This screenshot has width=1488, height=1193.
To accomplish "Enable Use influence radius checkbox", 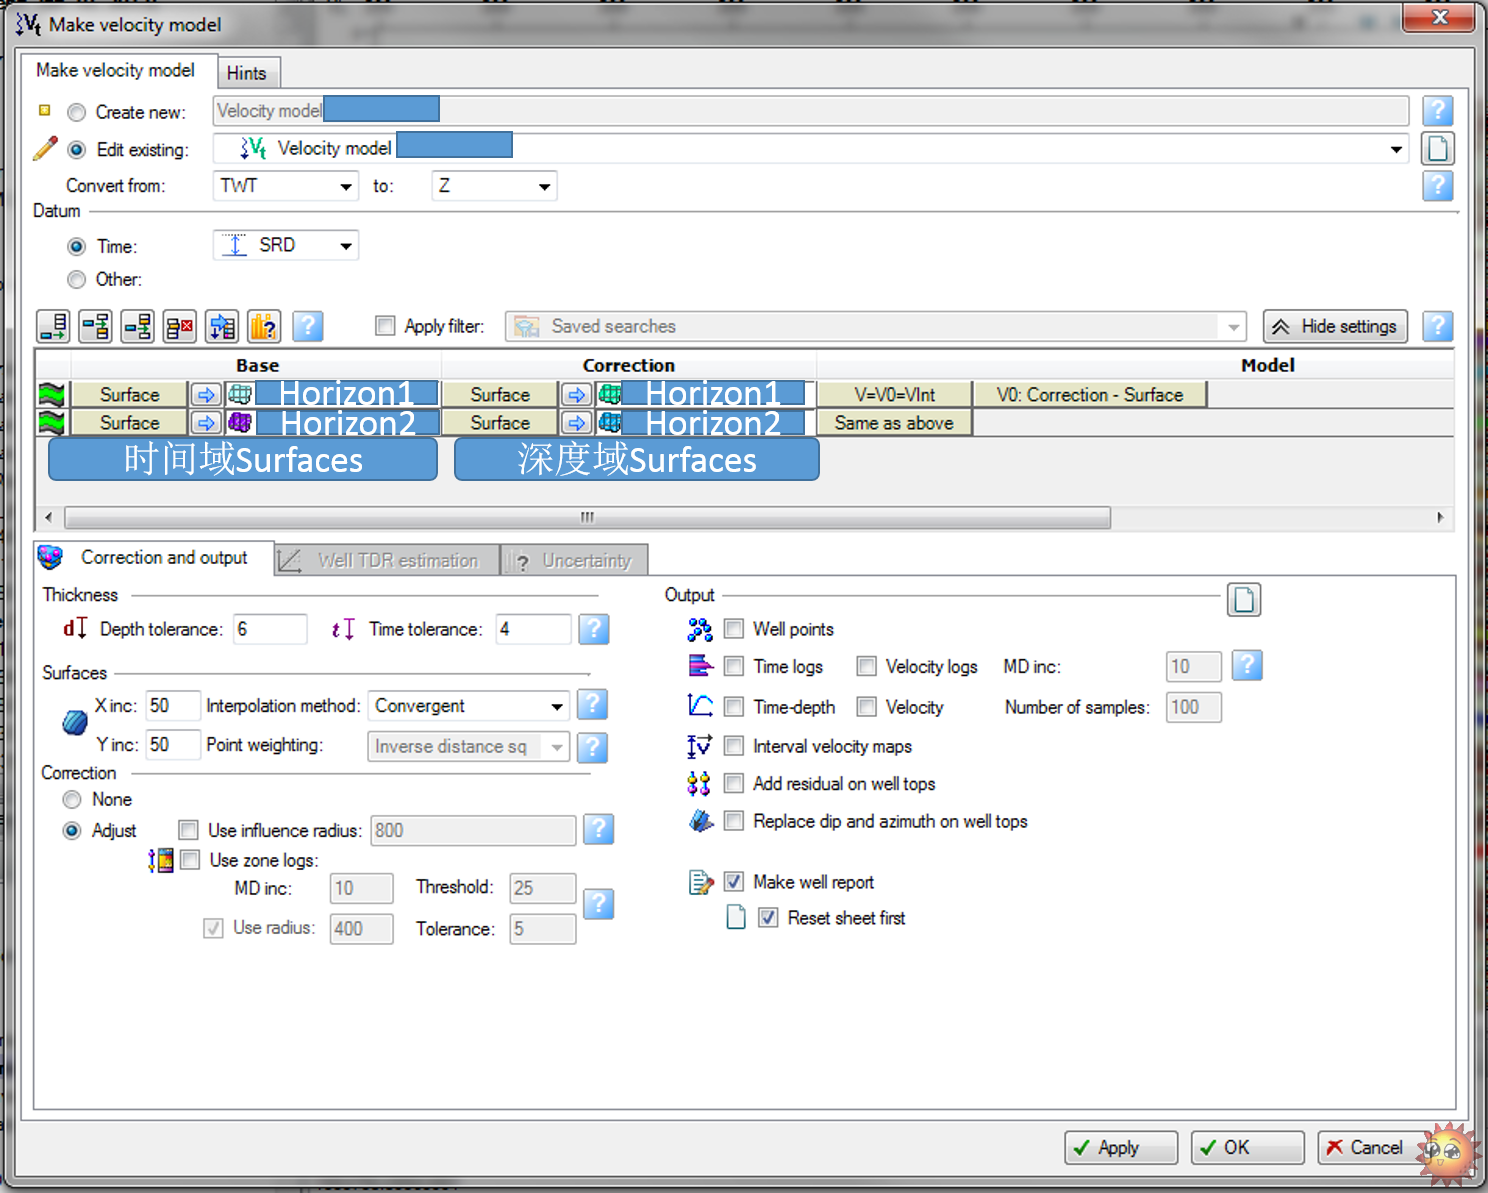I will tap(188, 830).
